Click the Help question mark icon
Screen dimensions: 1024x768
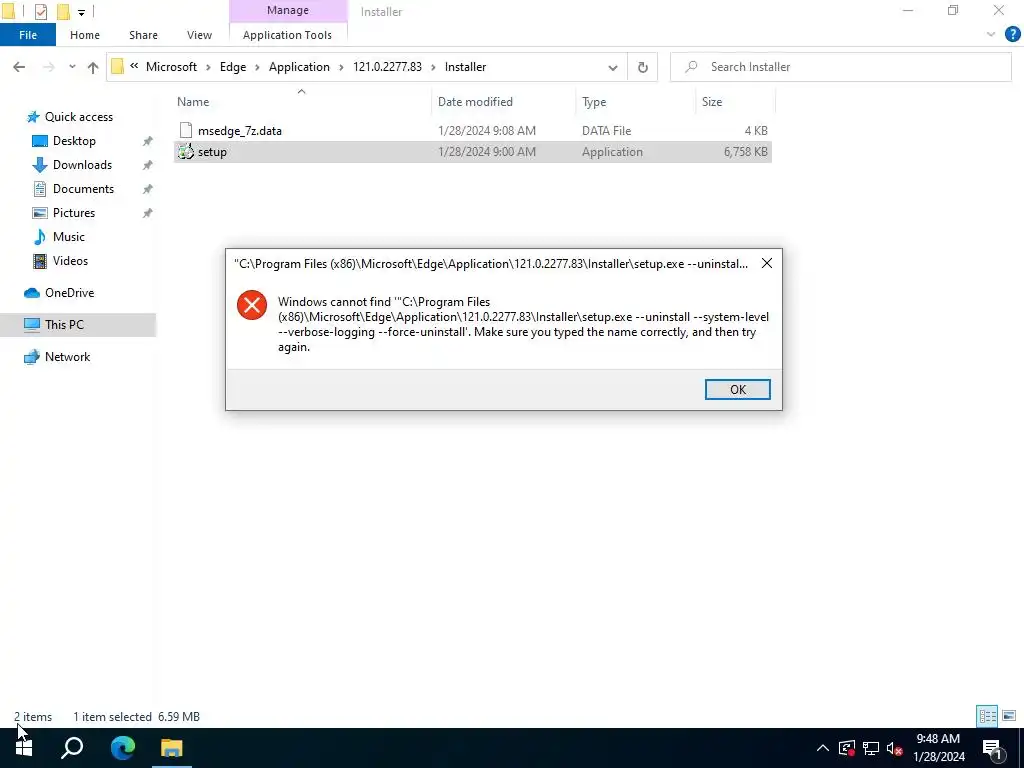[1012, 34]
